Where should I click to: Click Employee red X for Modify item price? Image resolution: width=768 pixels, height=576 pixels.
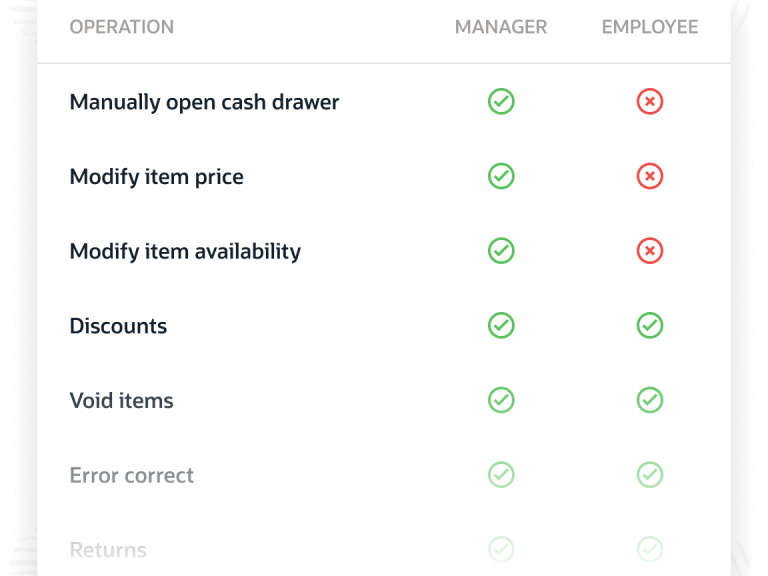click(x=650, y=177)
